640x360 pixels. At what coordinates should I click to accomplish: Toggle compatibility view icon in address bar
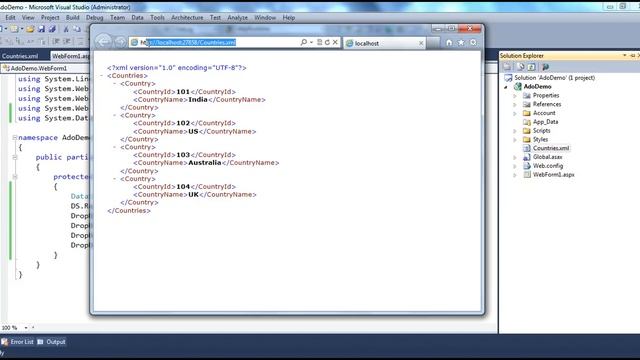pyautogui.click(x=320, y=42)
